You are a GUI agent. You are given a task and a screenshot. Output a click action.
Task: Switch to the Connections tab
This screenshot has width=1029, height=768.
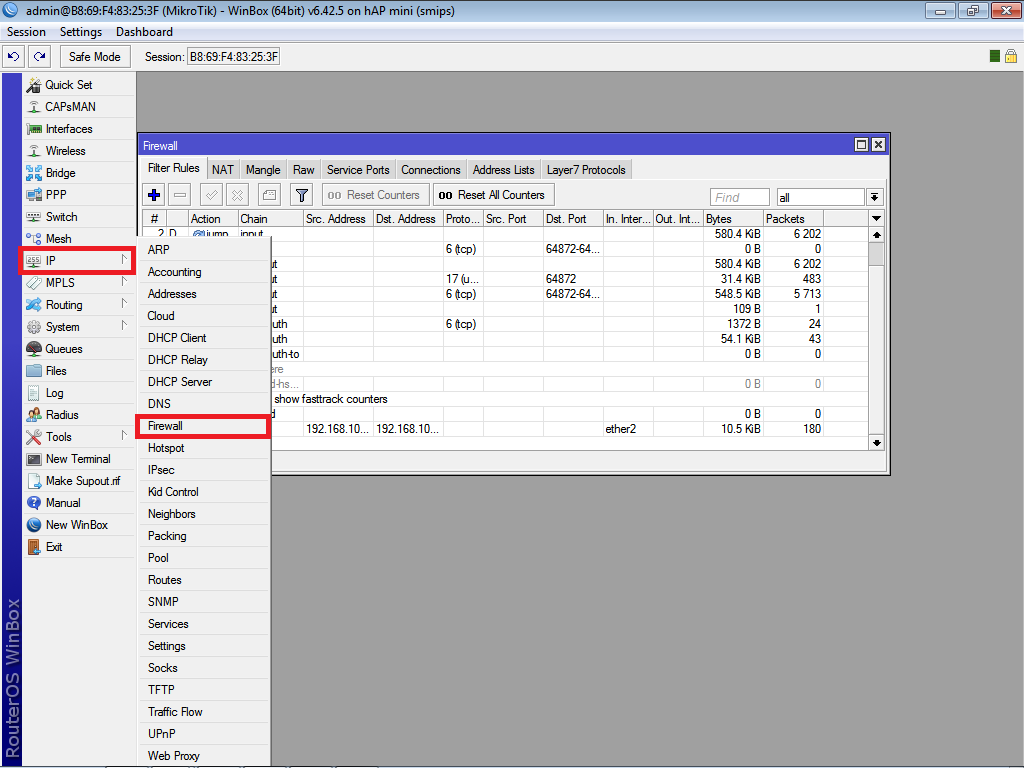(x=431, y=169)
